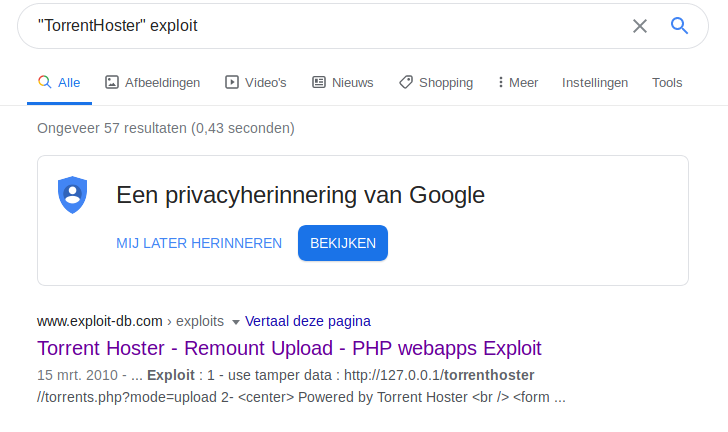The image size is (728, 432).
Task: Open the Torrent Hoster Remount Upload result
Action: 289,348
